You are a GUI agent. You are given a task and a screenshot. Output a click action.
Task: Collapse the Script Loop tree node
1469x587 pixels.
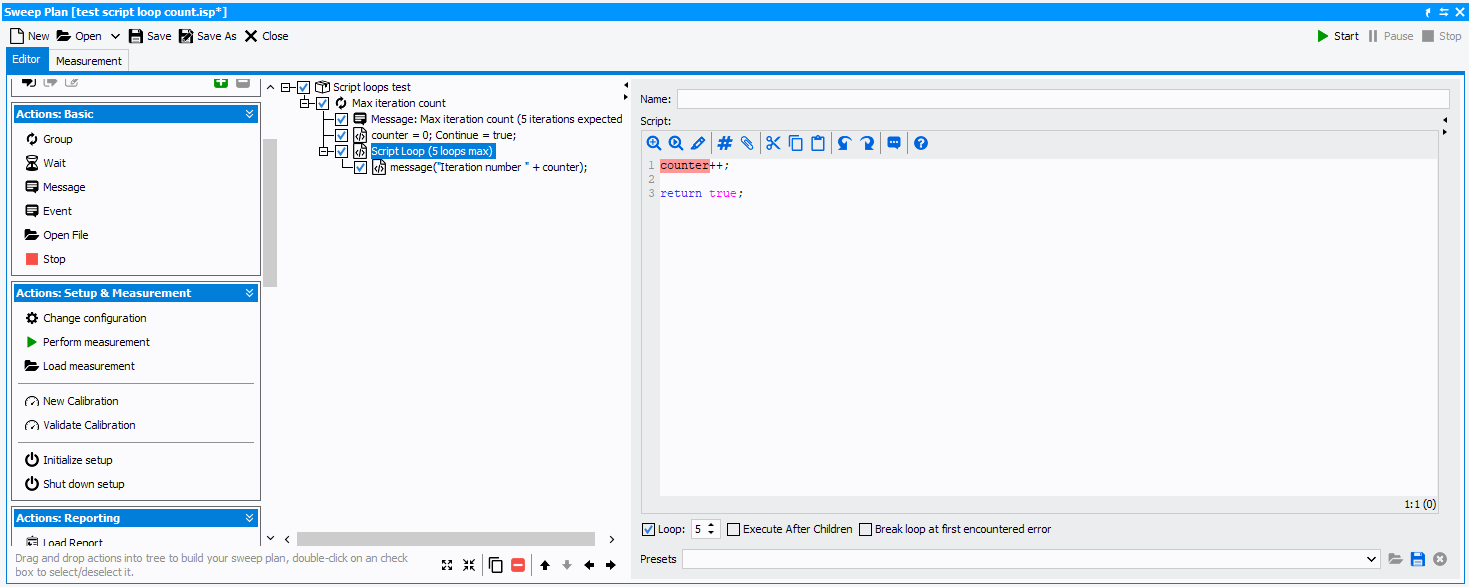[324, 151]
